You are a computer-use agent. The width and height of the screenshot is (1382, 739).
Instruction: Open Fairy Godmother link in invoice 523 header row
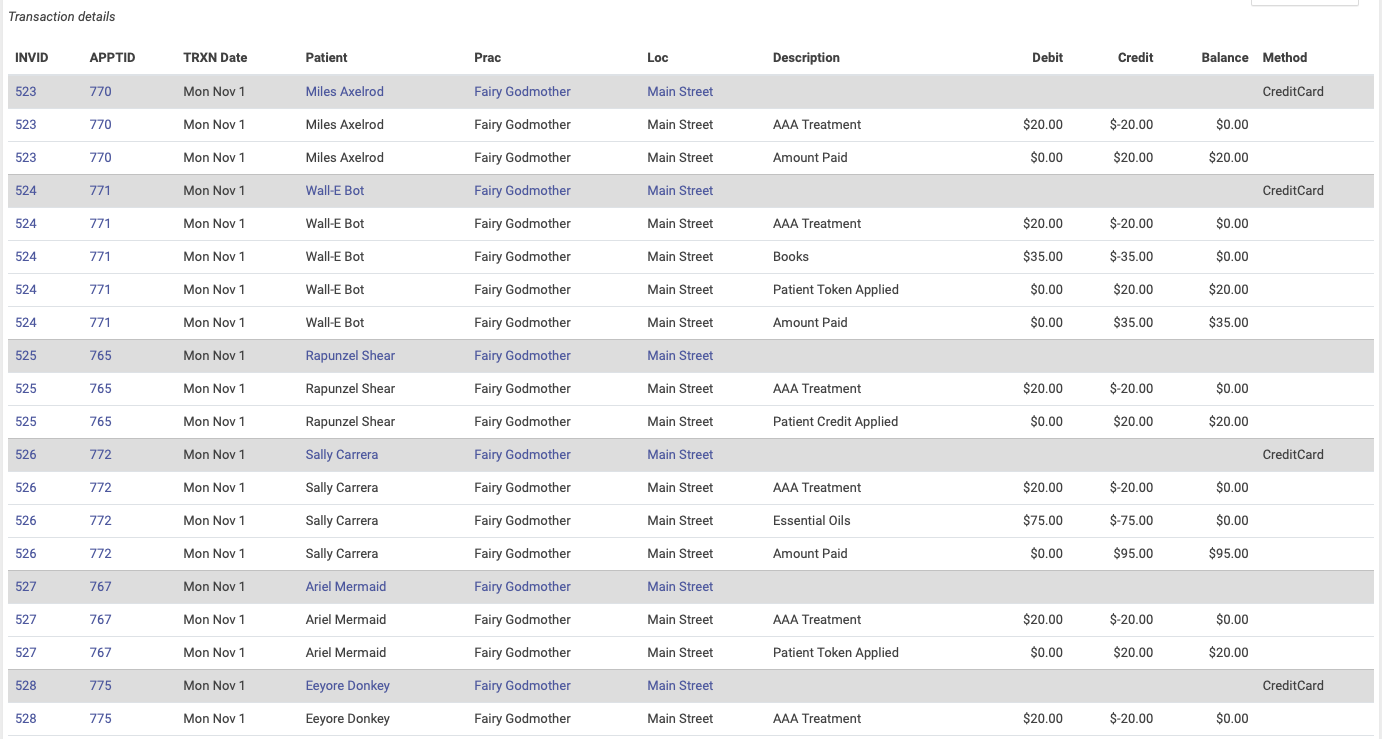click(x=522, y=91)
